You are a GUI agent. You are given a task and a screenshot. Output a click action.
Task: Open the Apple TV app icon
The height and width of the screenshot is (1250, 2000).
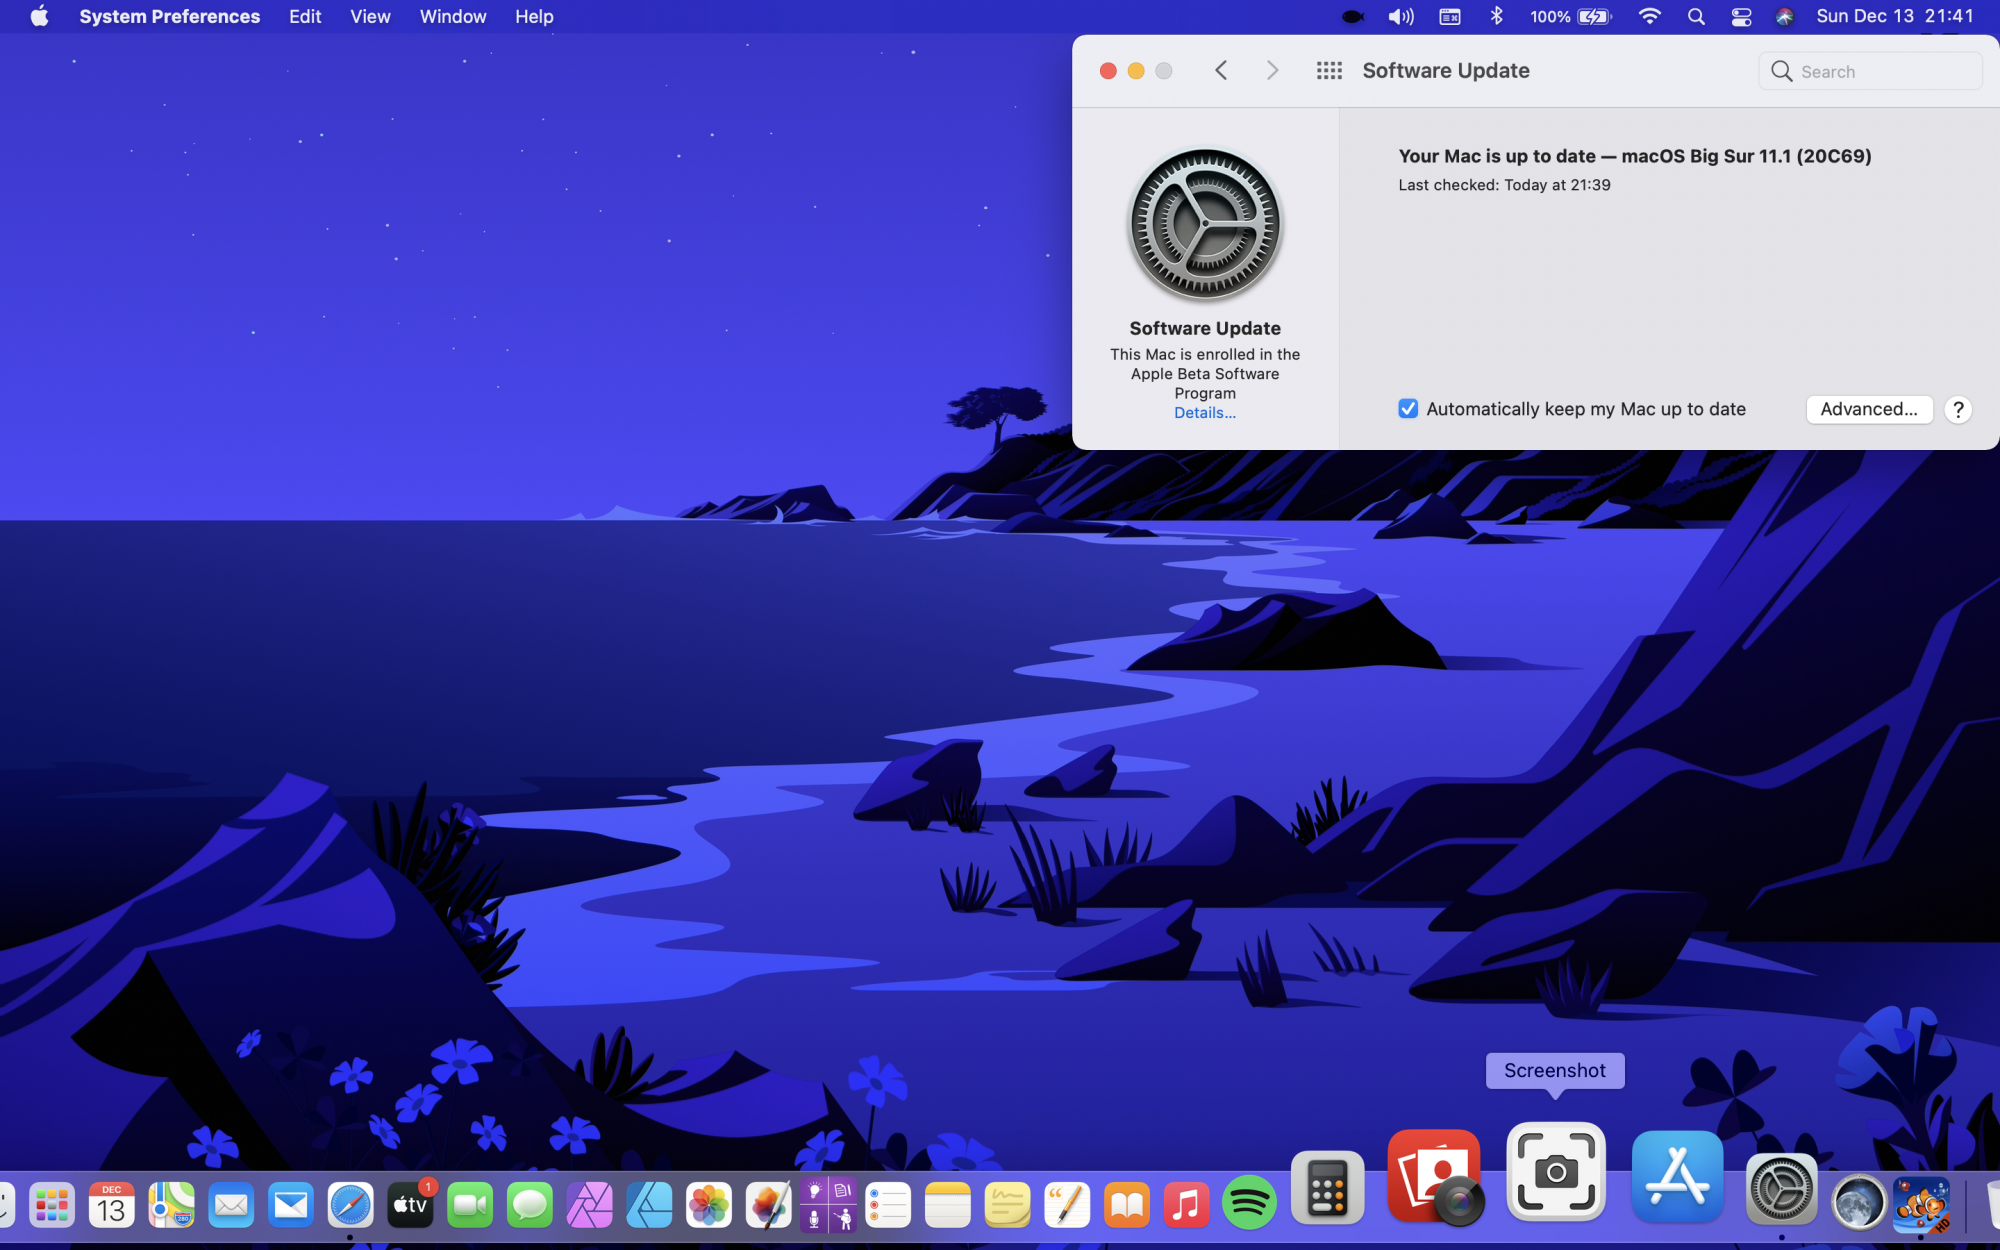[x=410, y=1206]
